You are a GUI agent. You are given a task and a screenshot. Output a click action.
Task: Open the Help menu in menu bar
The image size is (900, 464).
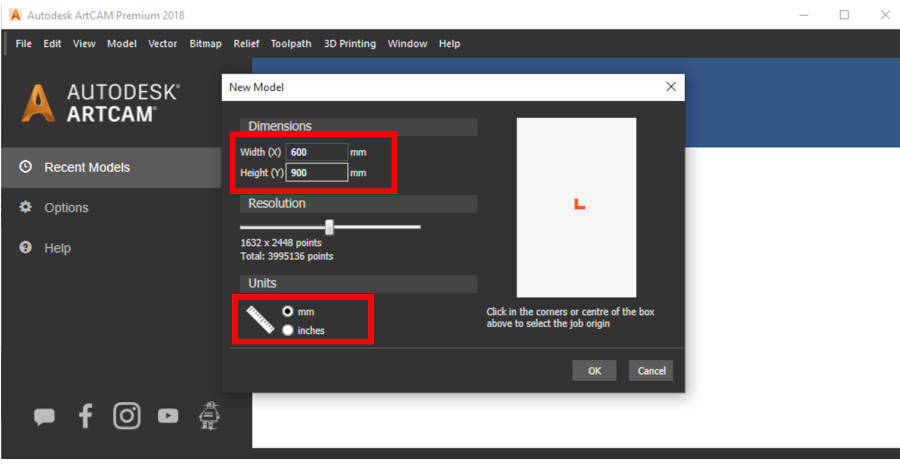(449, 44)
